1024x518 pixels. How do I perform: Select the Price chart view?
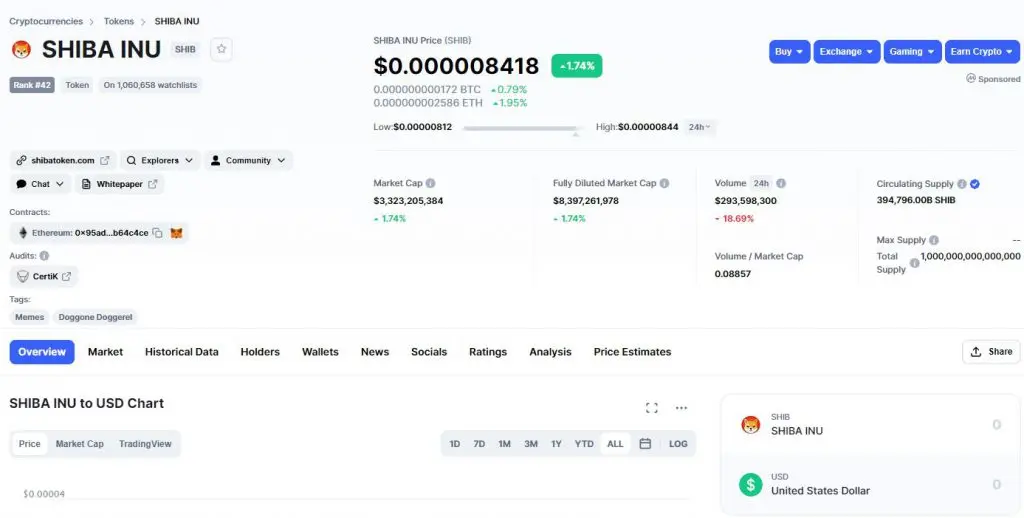(29, 444)
